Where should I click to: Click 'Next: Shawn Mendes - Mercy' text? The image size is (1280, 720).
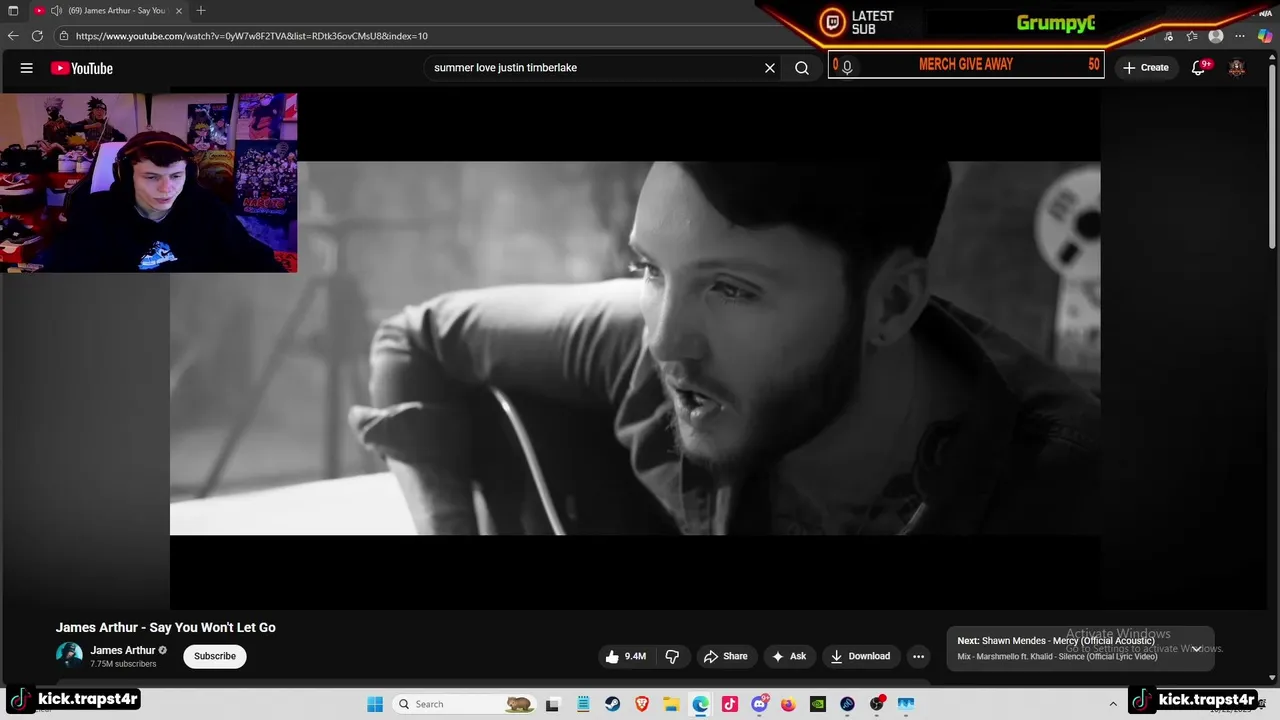click(1056, 641)
